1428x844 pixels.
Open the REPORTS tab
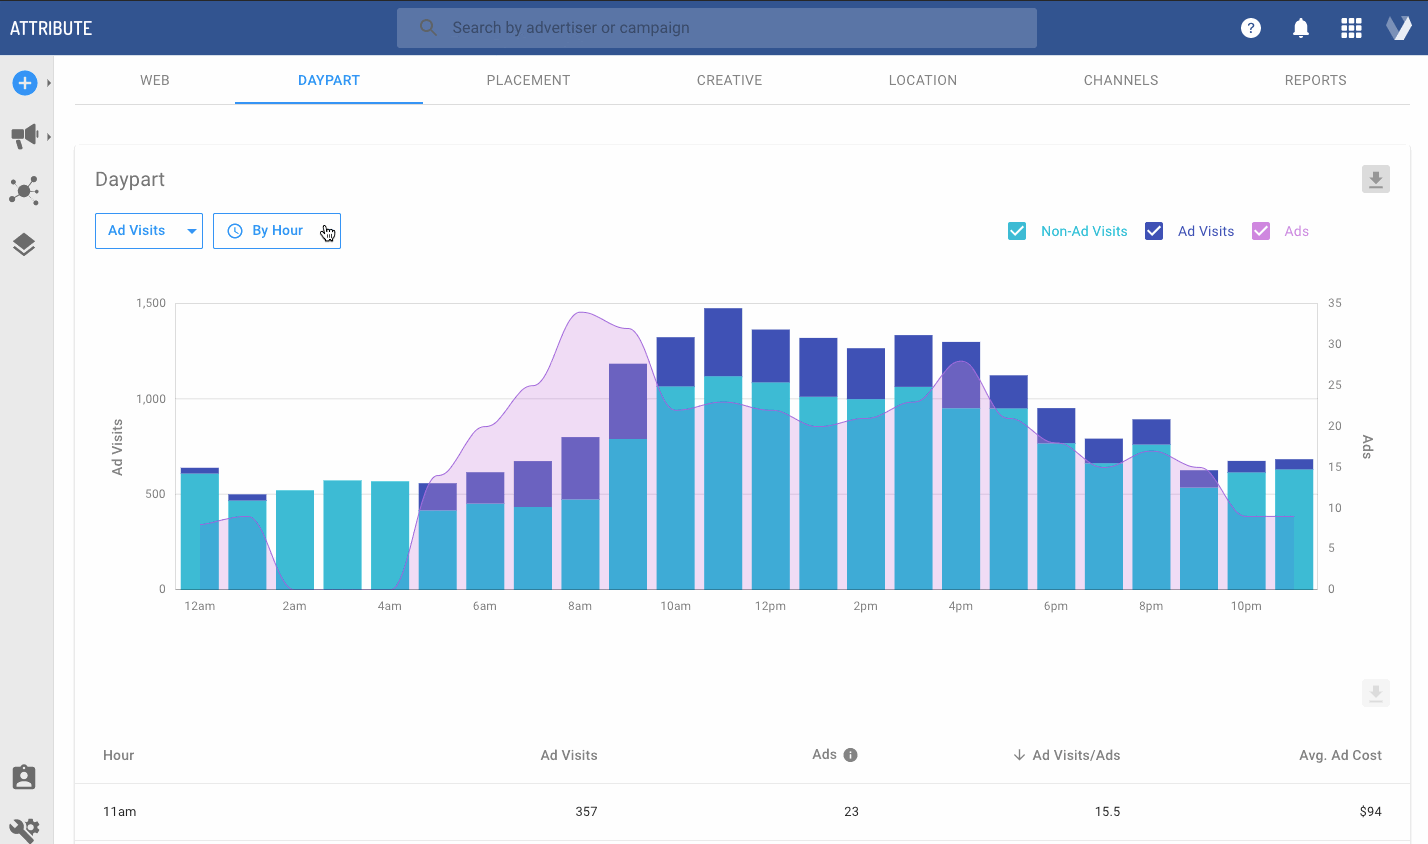1315,80
